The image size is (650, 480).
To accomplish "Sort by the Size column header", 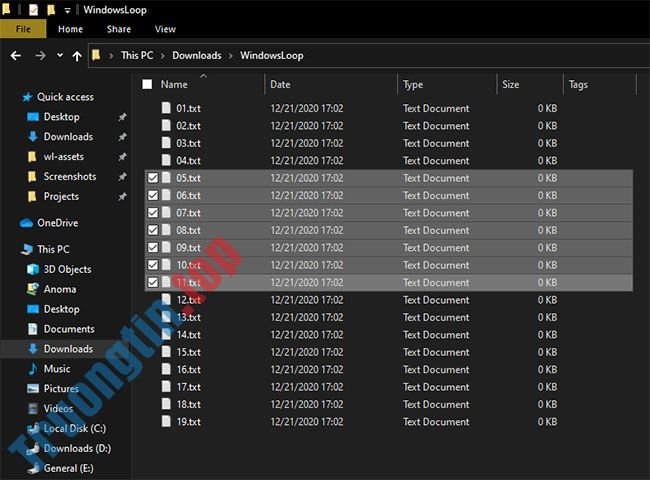I will (511, 85).
